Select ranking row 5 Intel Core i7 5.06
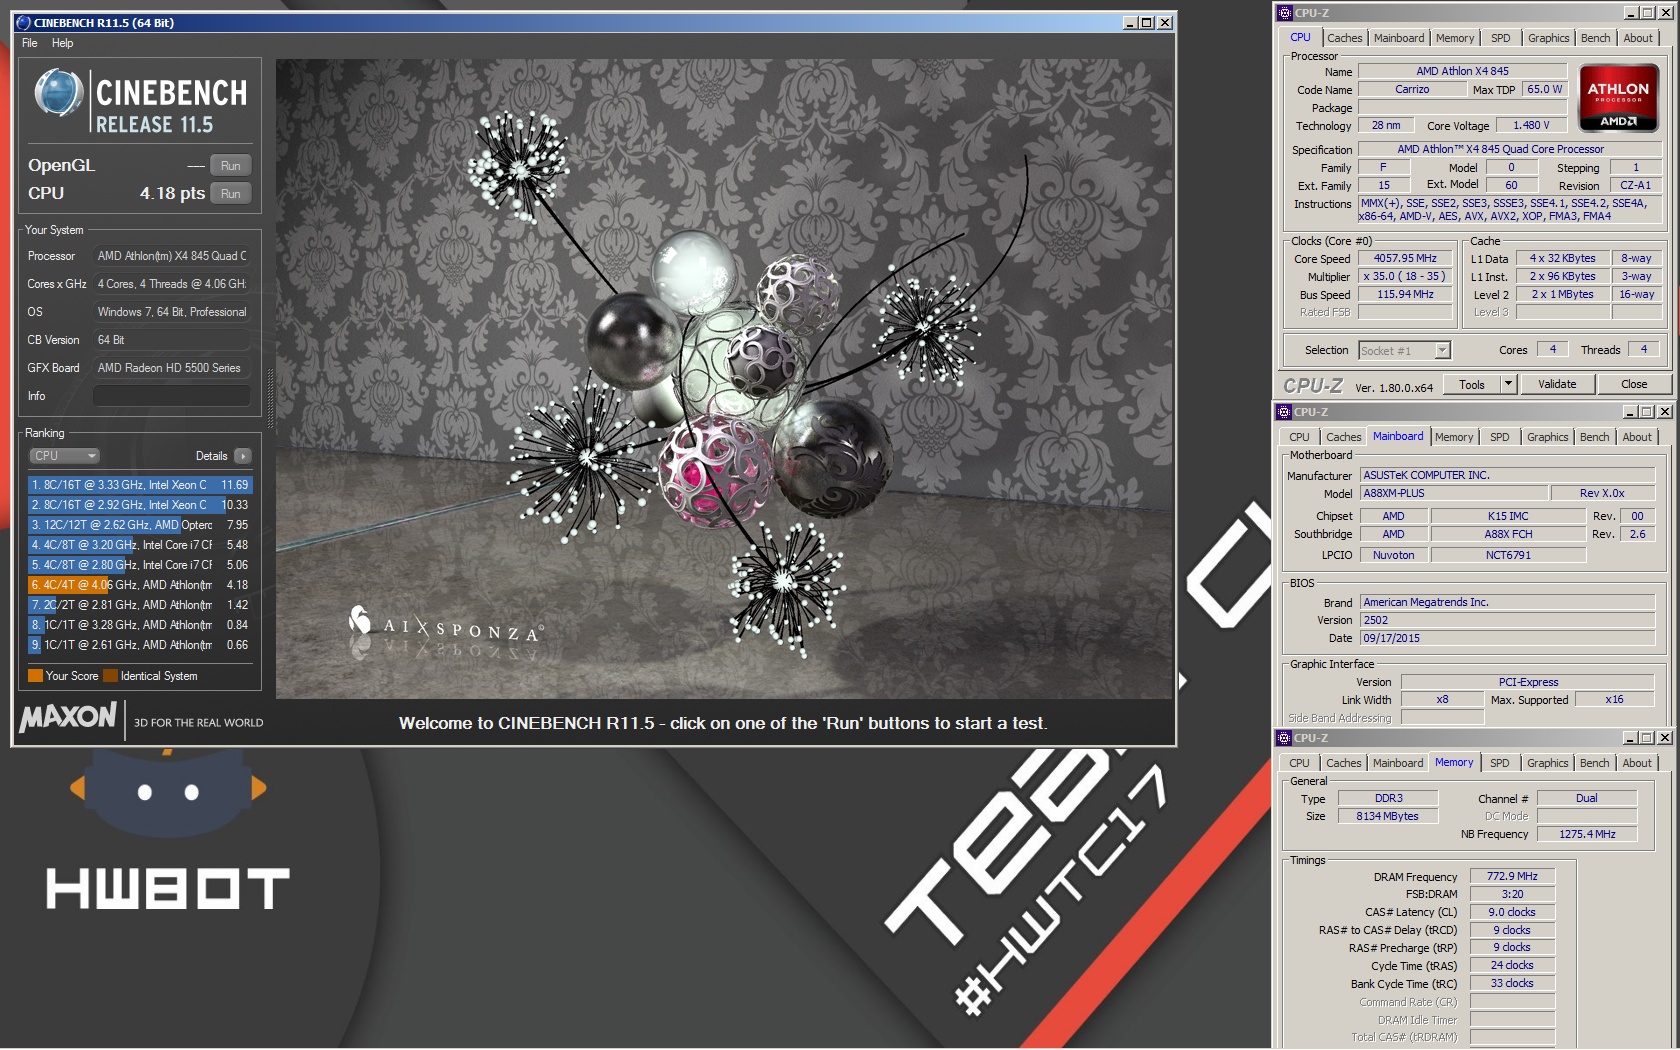This screenshot has height=1050, width=1680. [x=140, y=565]
